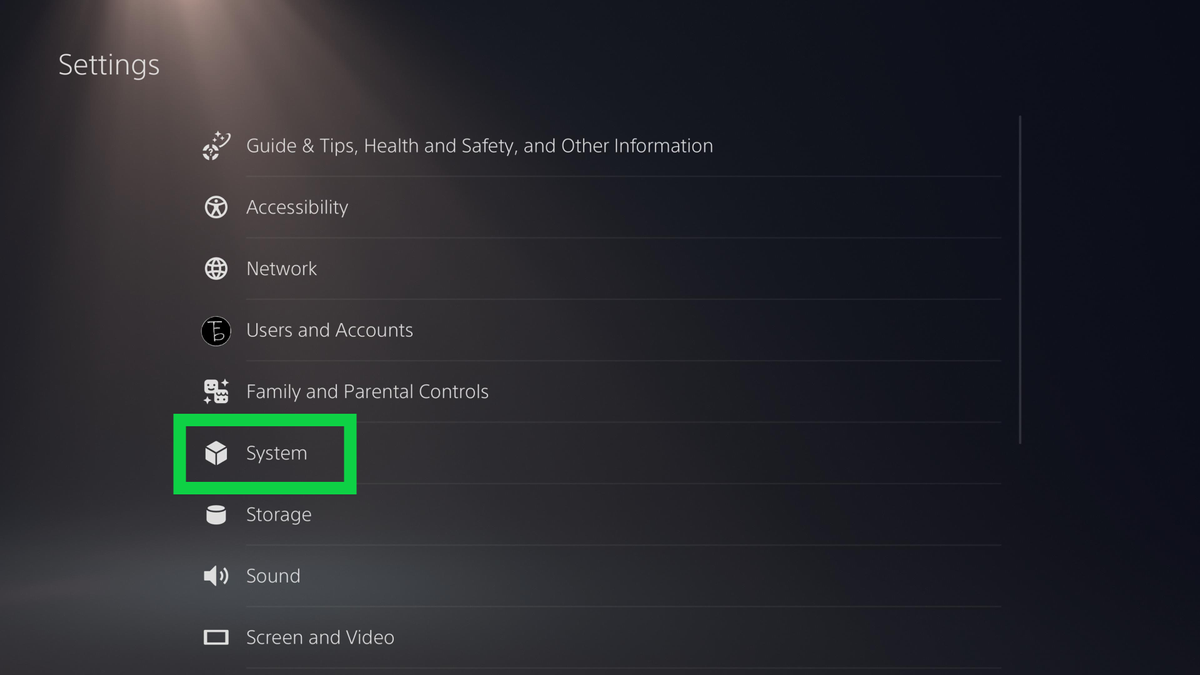Select Accessibility from the settings list
The image size is (1200, 675).
(x=297, y=207)
